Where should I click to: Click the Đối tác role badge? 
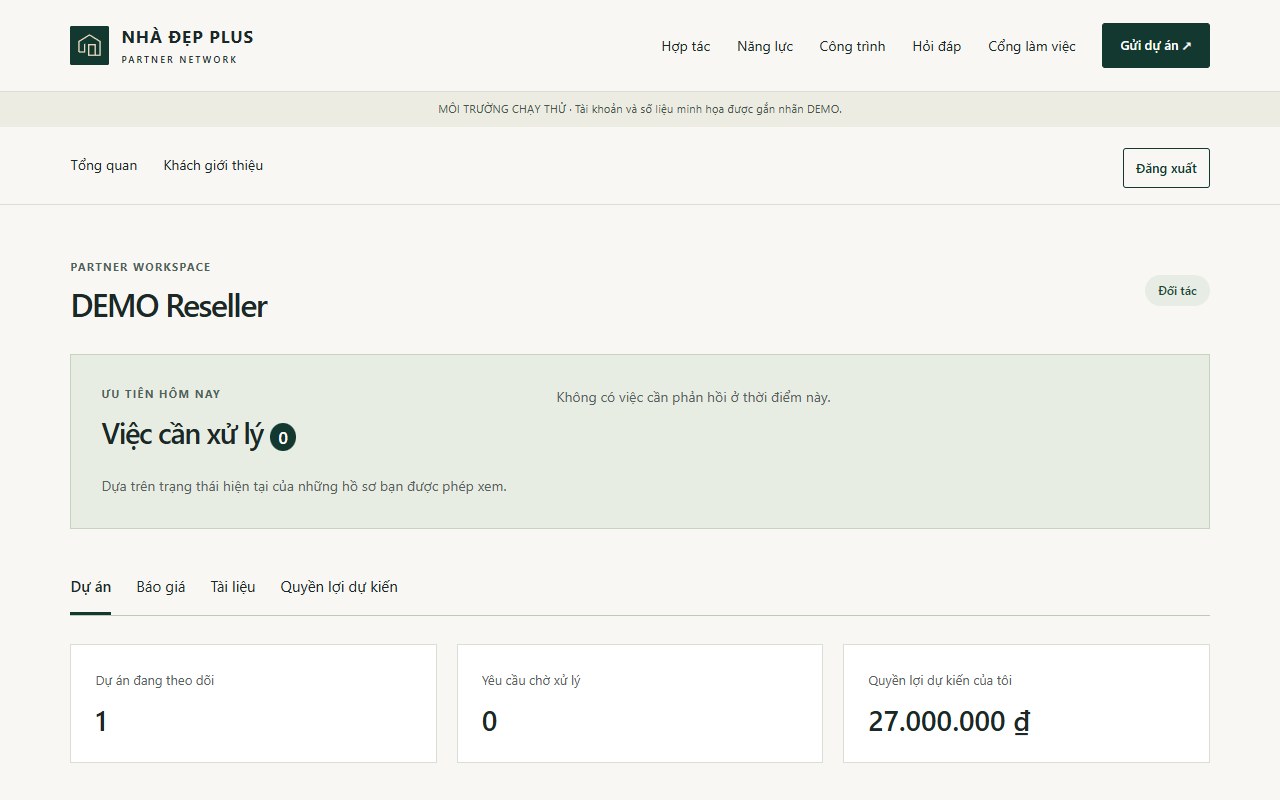pyautogui.click(x=1177, y=291)
